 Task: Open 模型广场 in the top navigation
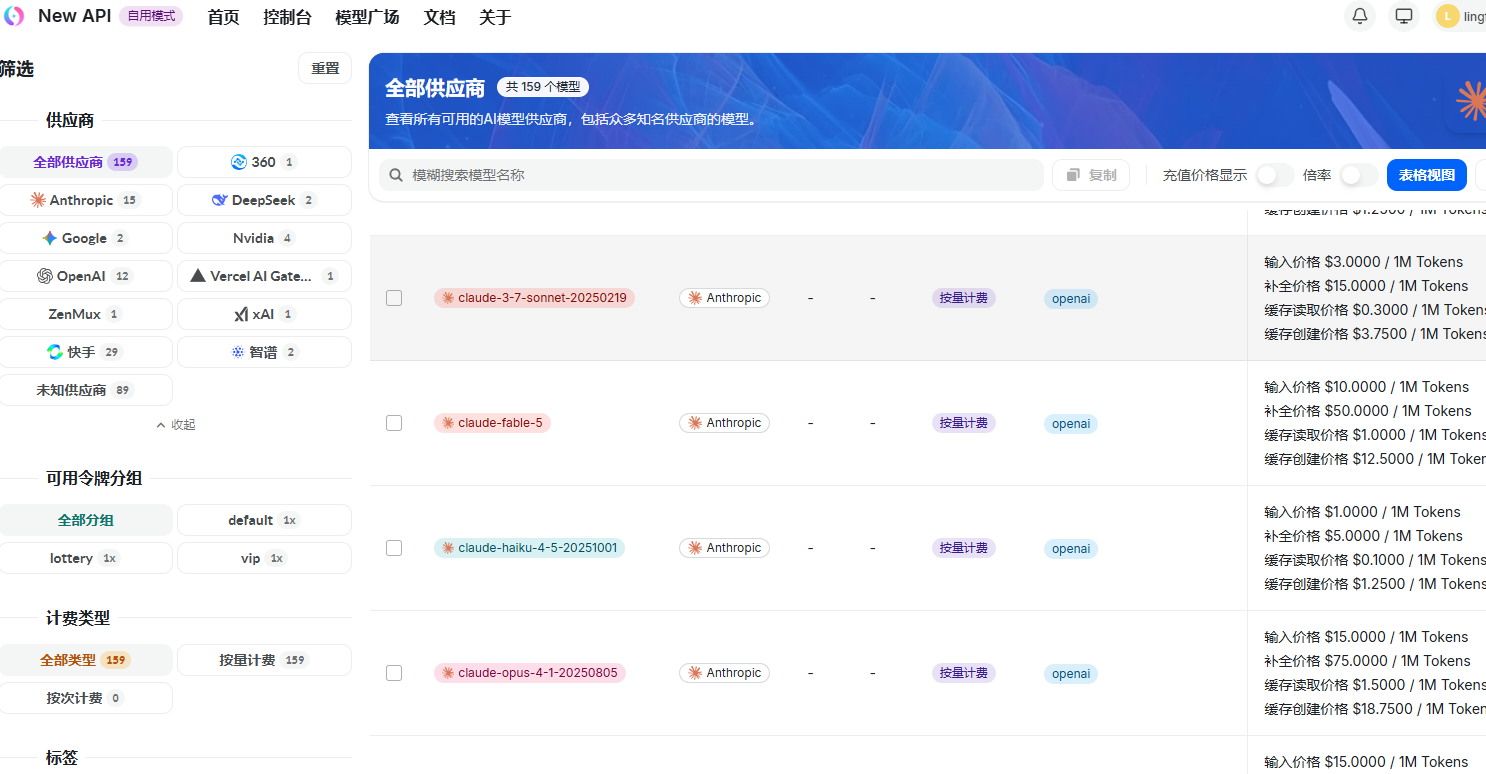pyautogui.click(x=367, y=17)
